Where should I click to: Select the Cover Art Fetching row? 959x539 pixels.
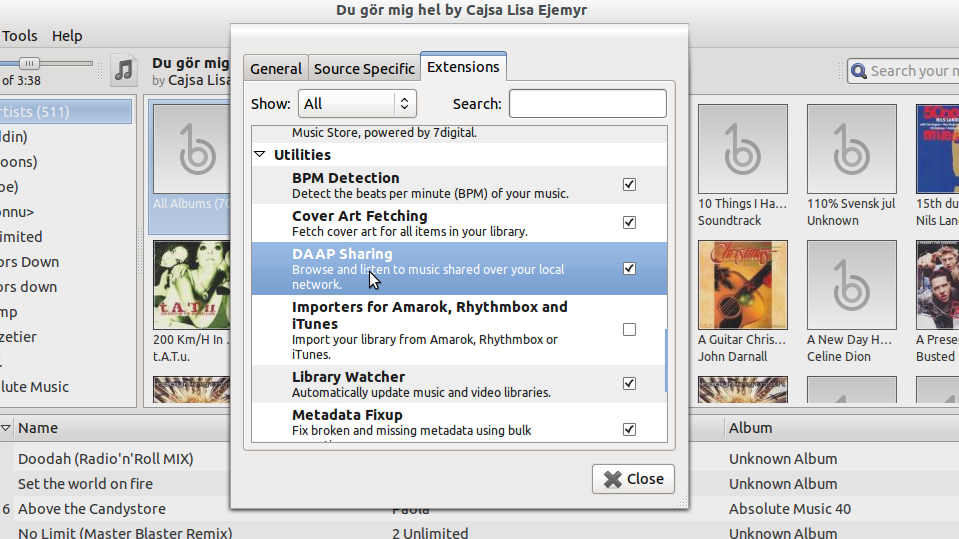[x=459, y=223]
